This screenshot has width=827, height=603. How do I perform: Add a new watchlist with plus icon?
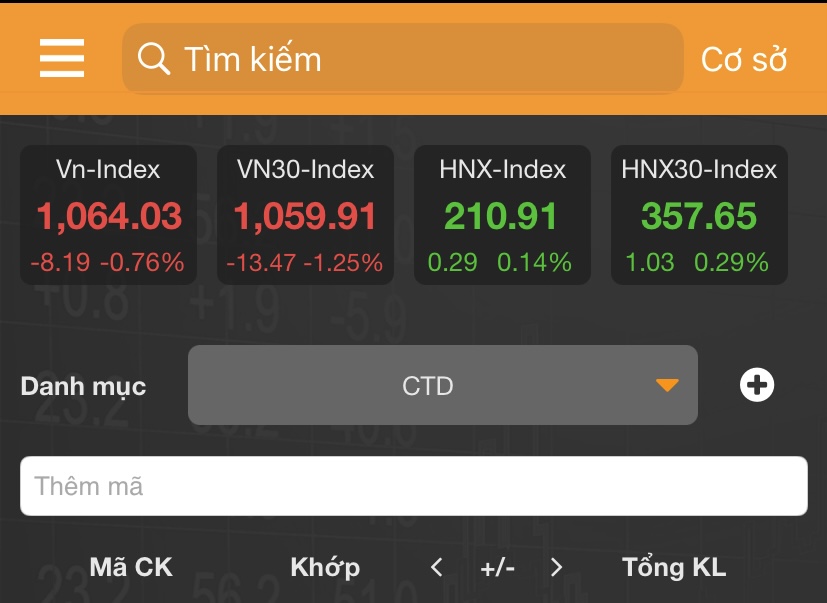[x=757, y=385]
